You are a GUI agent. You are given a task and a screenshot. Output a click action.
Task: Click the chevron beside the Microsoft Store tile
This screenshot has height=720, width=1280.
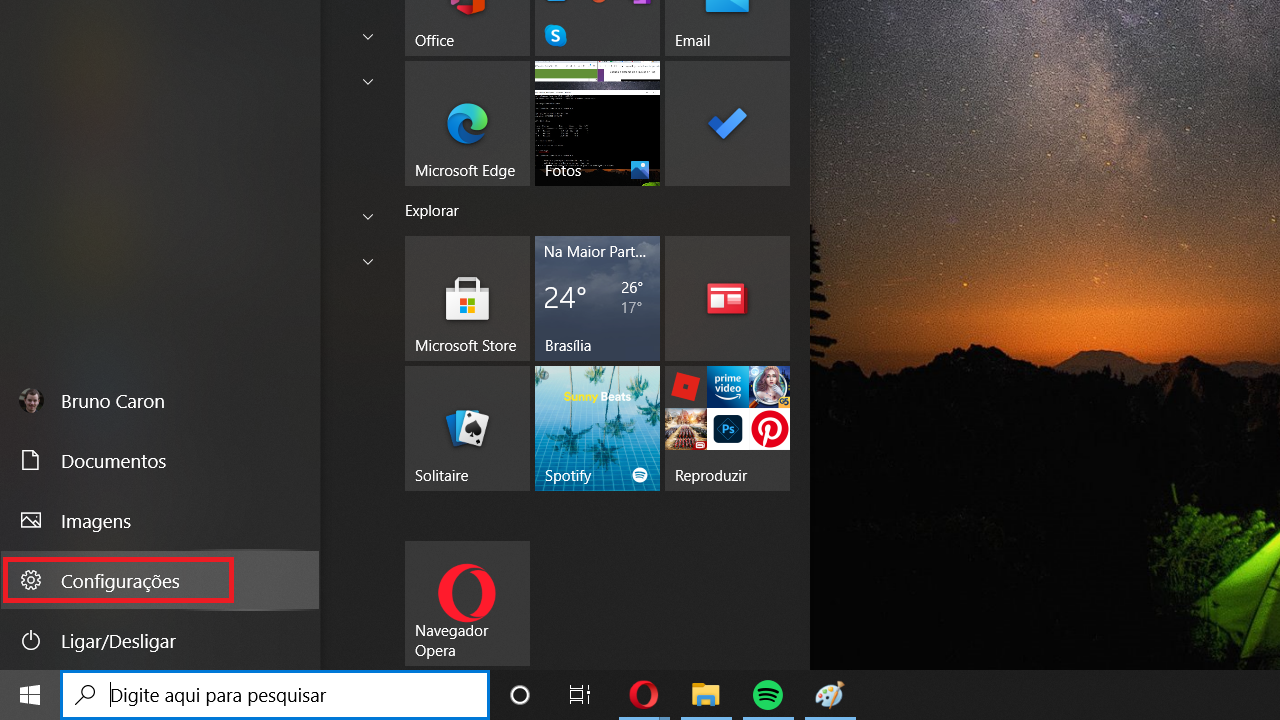(x=368, y=262)
